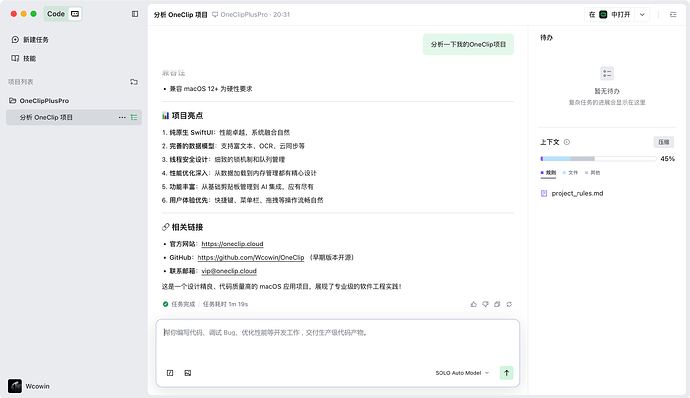Click the 项目列表 section label

[x=21, y=82]
